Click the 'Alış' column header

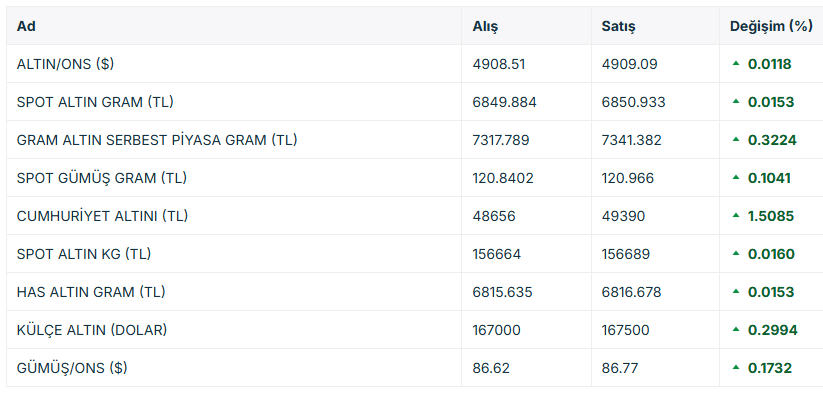click(485, 27)
